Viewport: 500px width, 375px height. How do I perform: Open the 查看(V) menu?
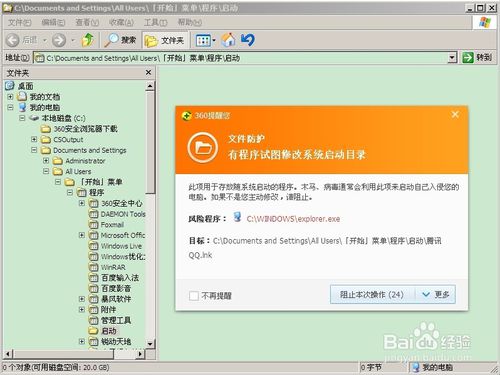(87, 22)
